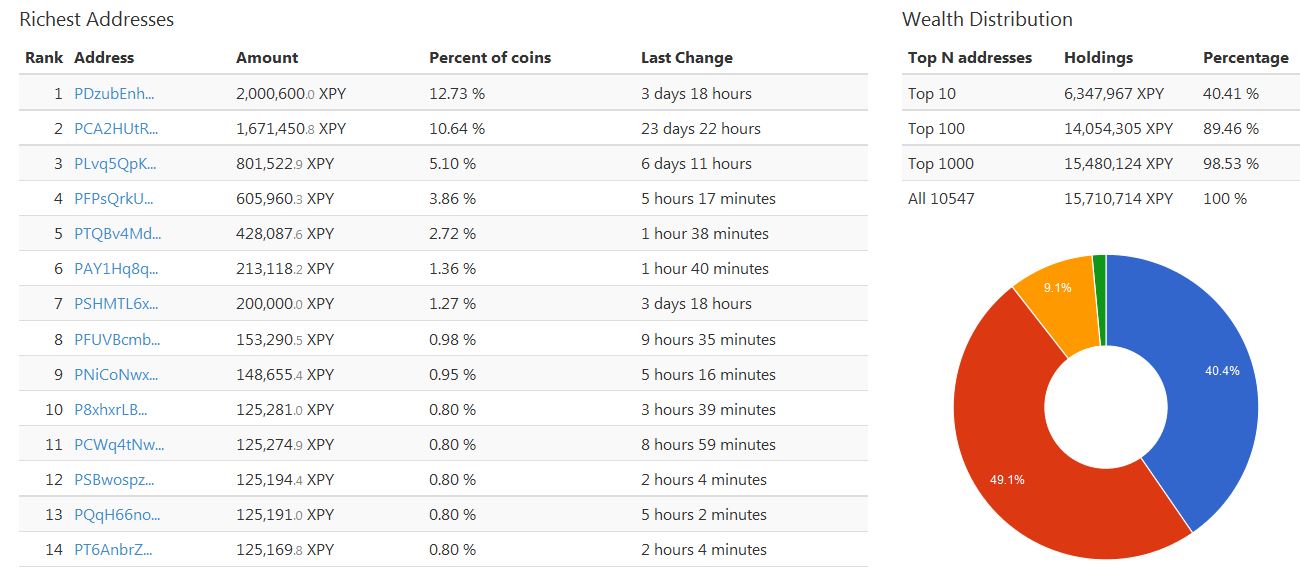
Task: Click the orange 9.1% pie slice
Action: 1055,300
